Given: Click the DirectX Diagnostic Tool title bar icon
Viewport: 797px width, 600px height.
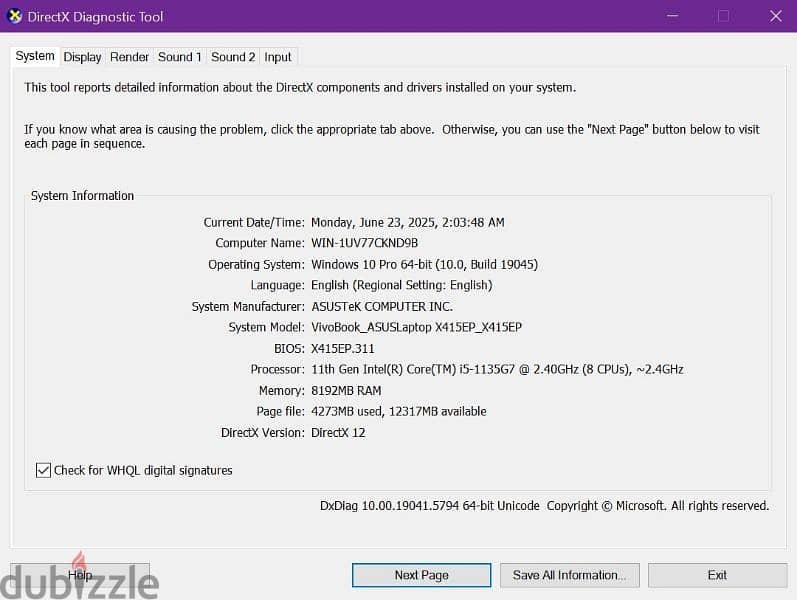Looking at the screenshot, I should (15, 16).
